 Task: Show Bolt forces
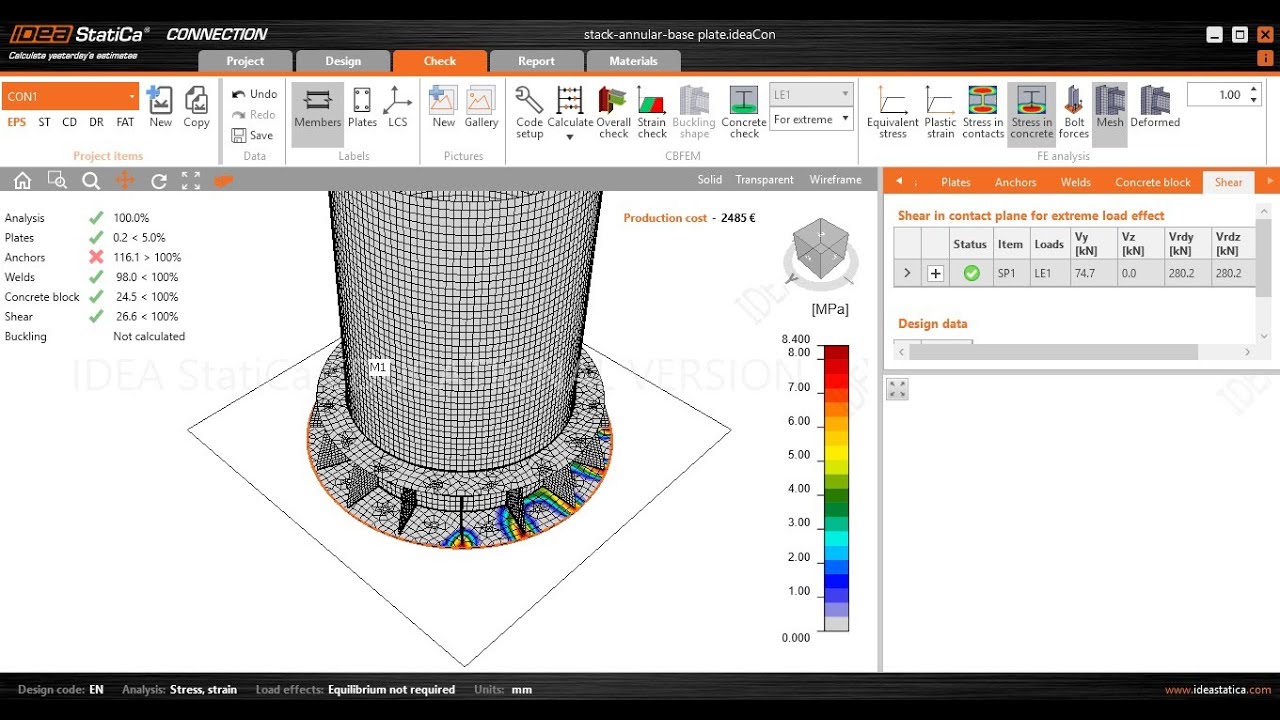(1073, 111)
